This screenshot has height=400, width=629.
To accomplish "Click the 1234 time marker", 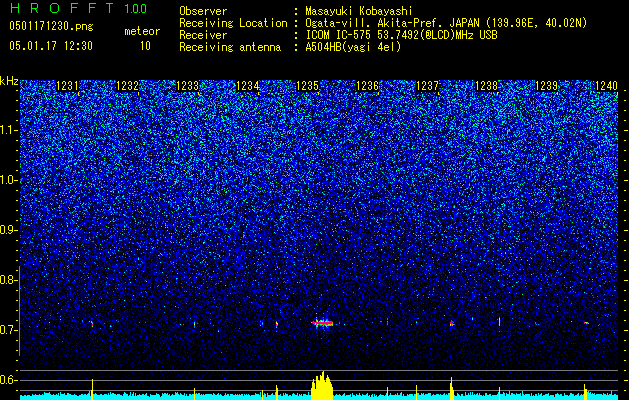I will click(x=248, y=86).
